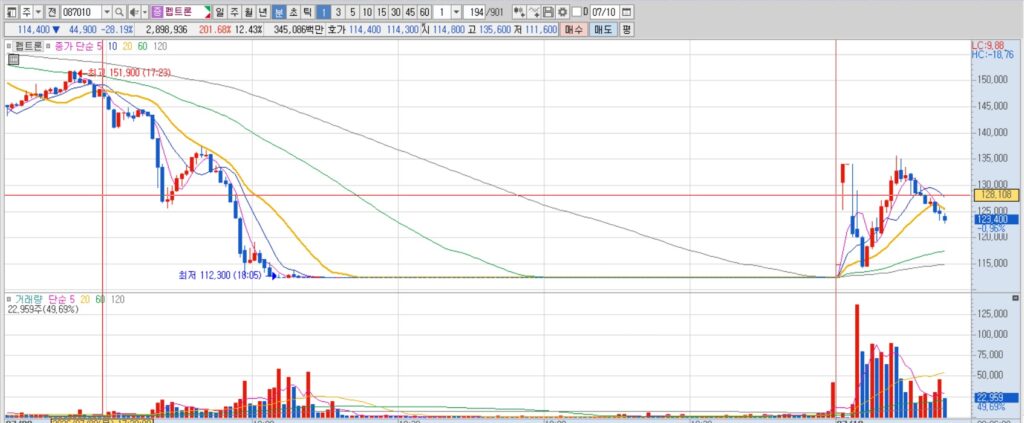Viewport: 1024px width, 423px height.
Task: Open the 주 market type dropdown arrow
Action: click(39, 12)
